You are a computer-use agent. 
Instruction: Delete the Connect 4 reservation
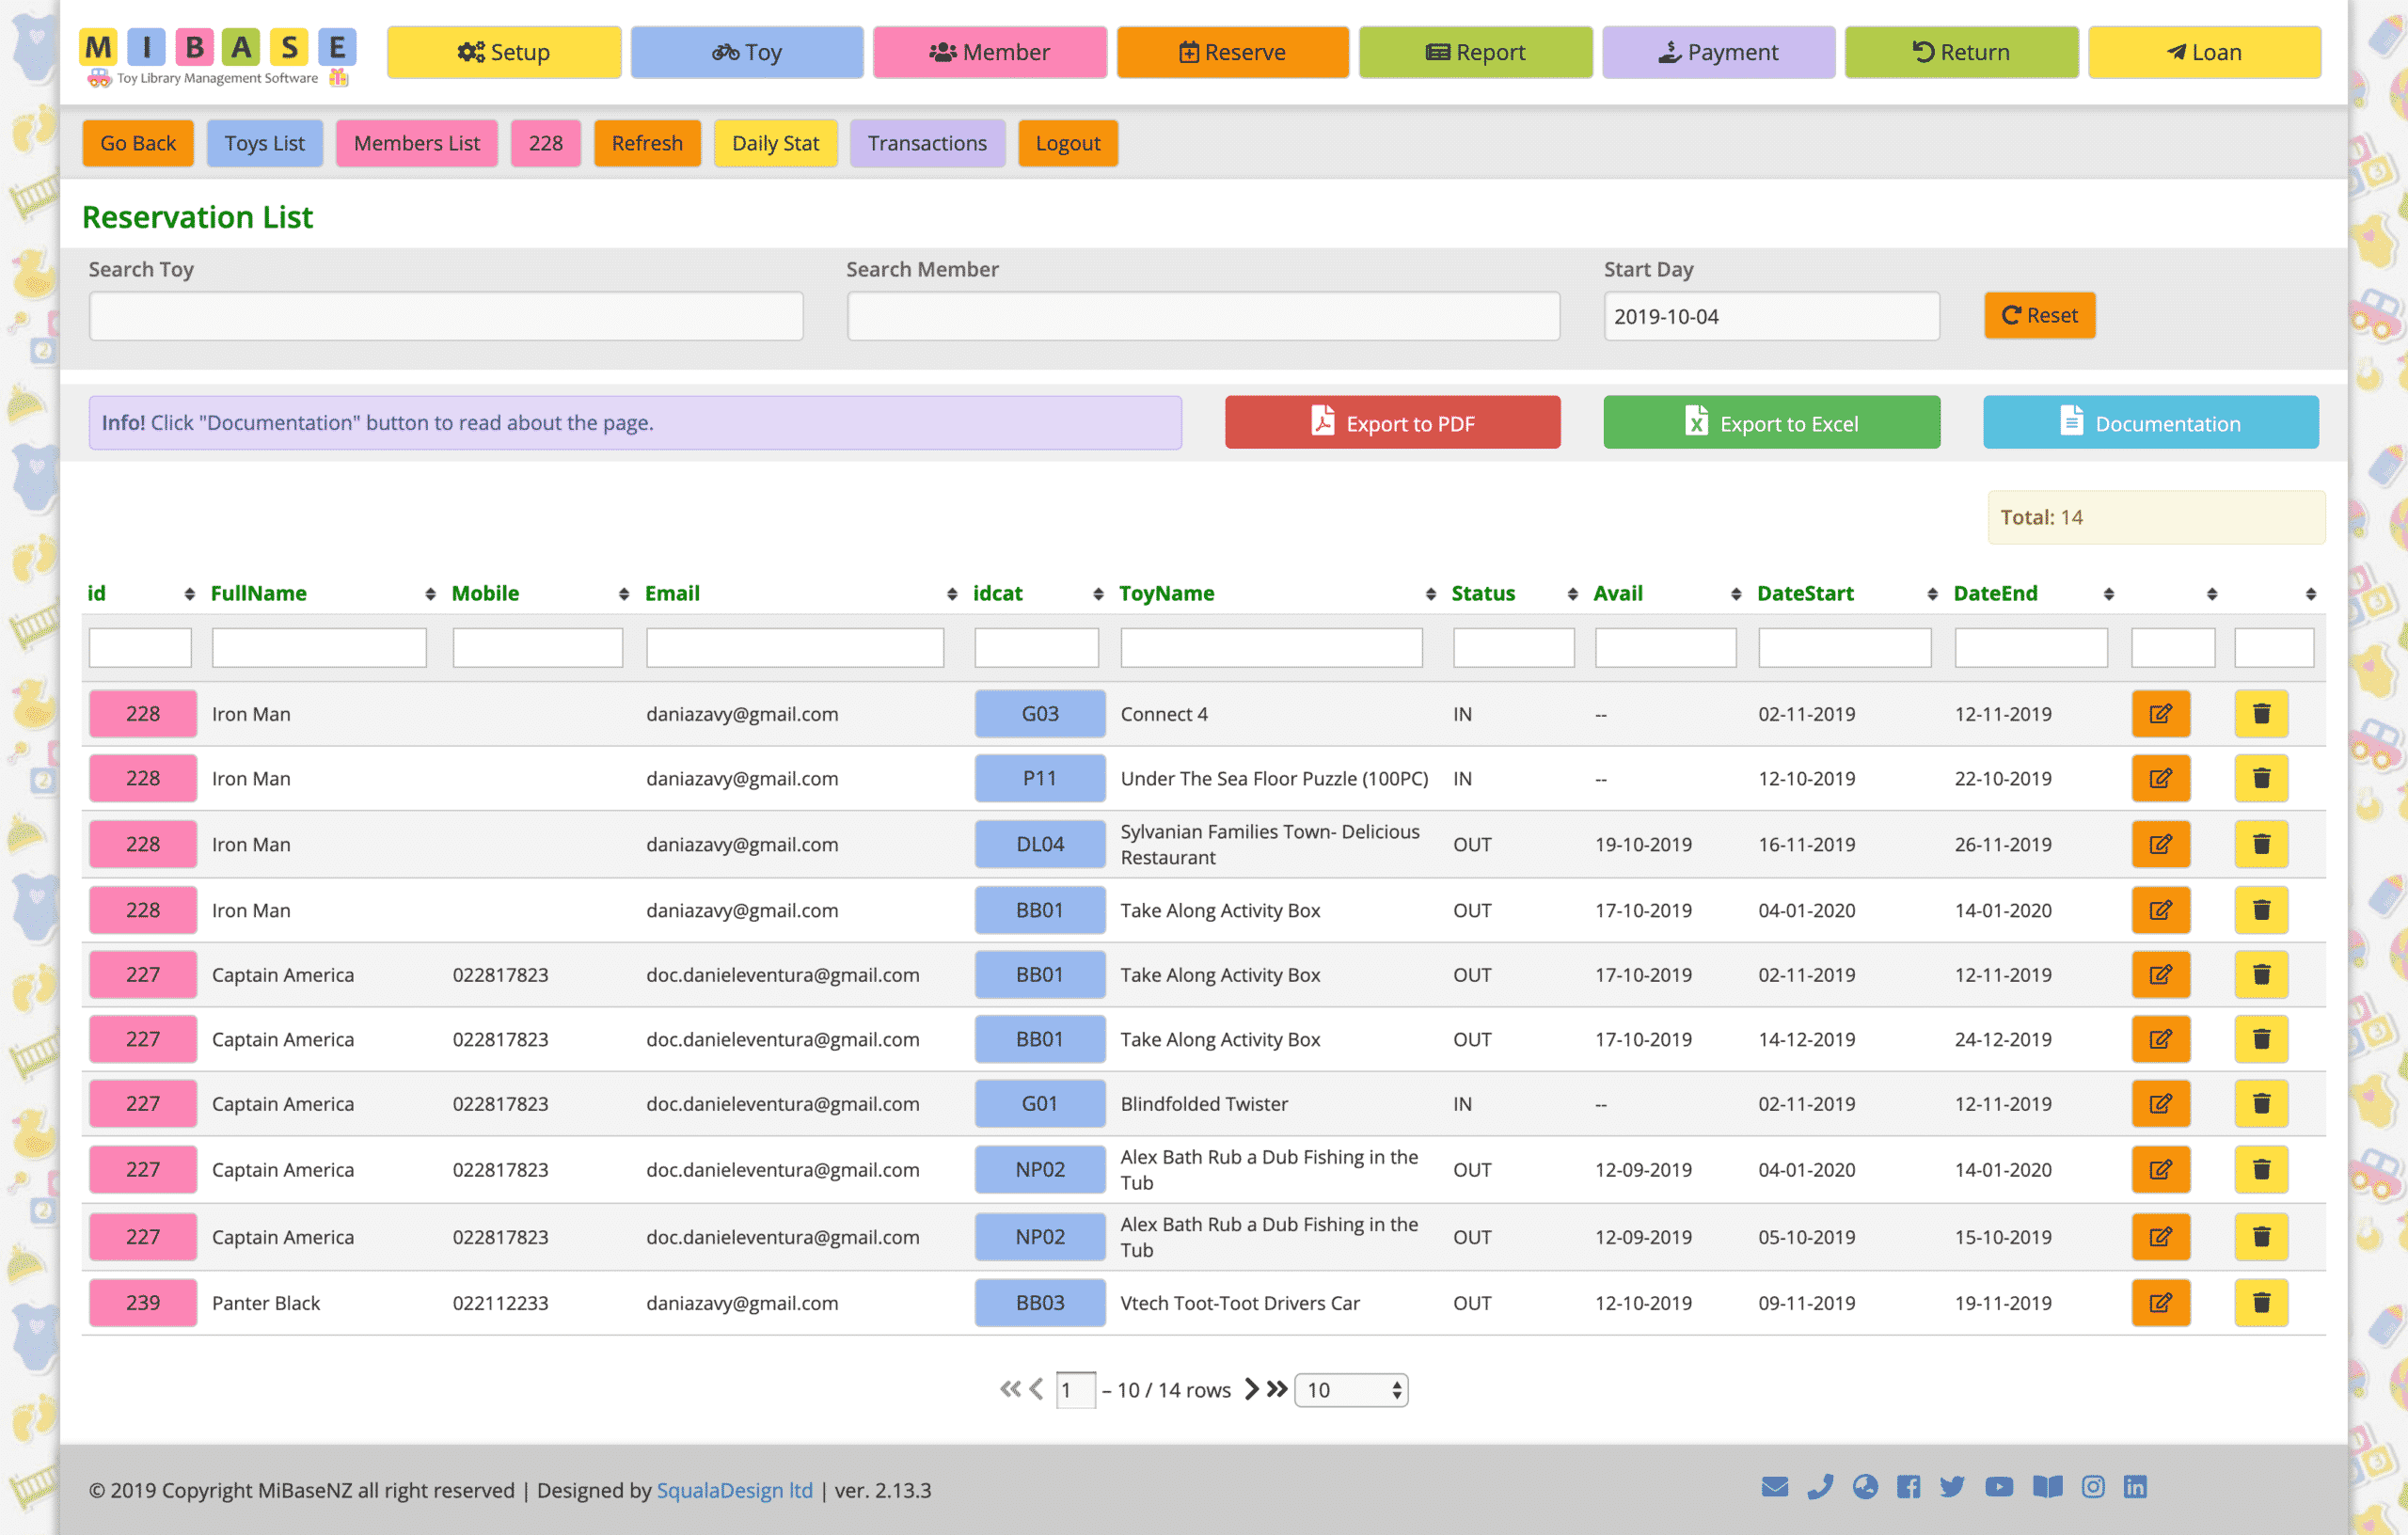click(2261, 714)
